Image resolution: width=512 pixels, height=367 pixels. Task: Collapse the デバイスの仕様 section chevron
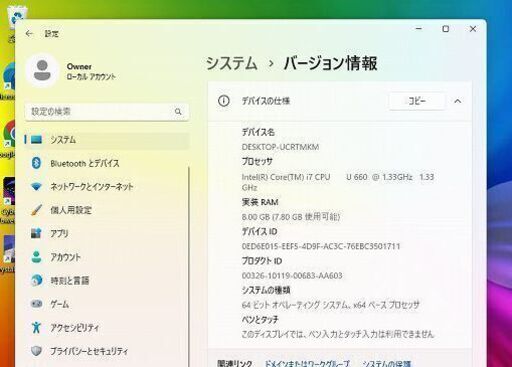coord(458,101)
